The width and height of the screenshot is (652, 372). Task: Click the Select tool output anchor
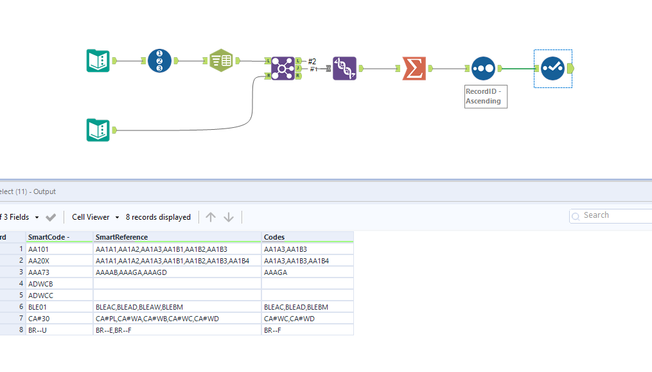pyautogui.click(x=570, y=68)
